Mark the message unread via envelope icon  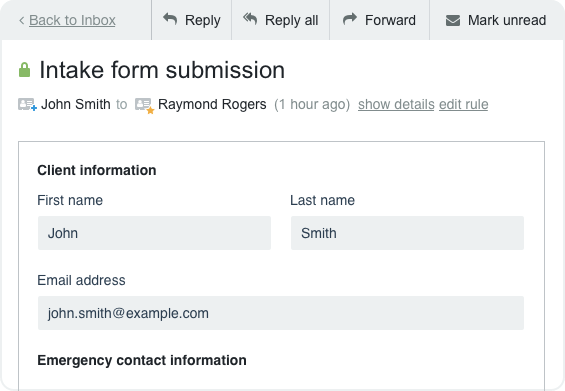click(453, 21)
